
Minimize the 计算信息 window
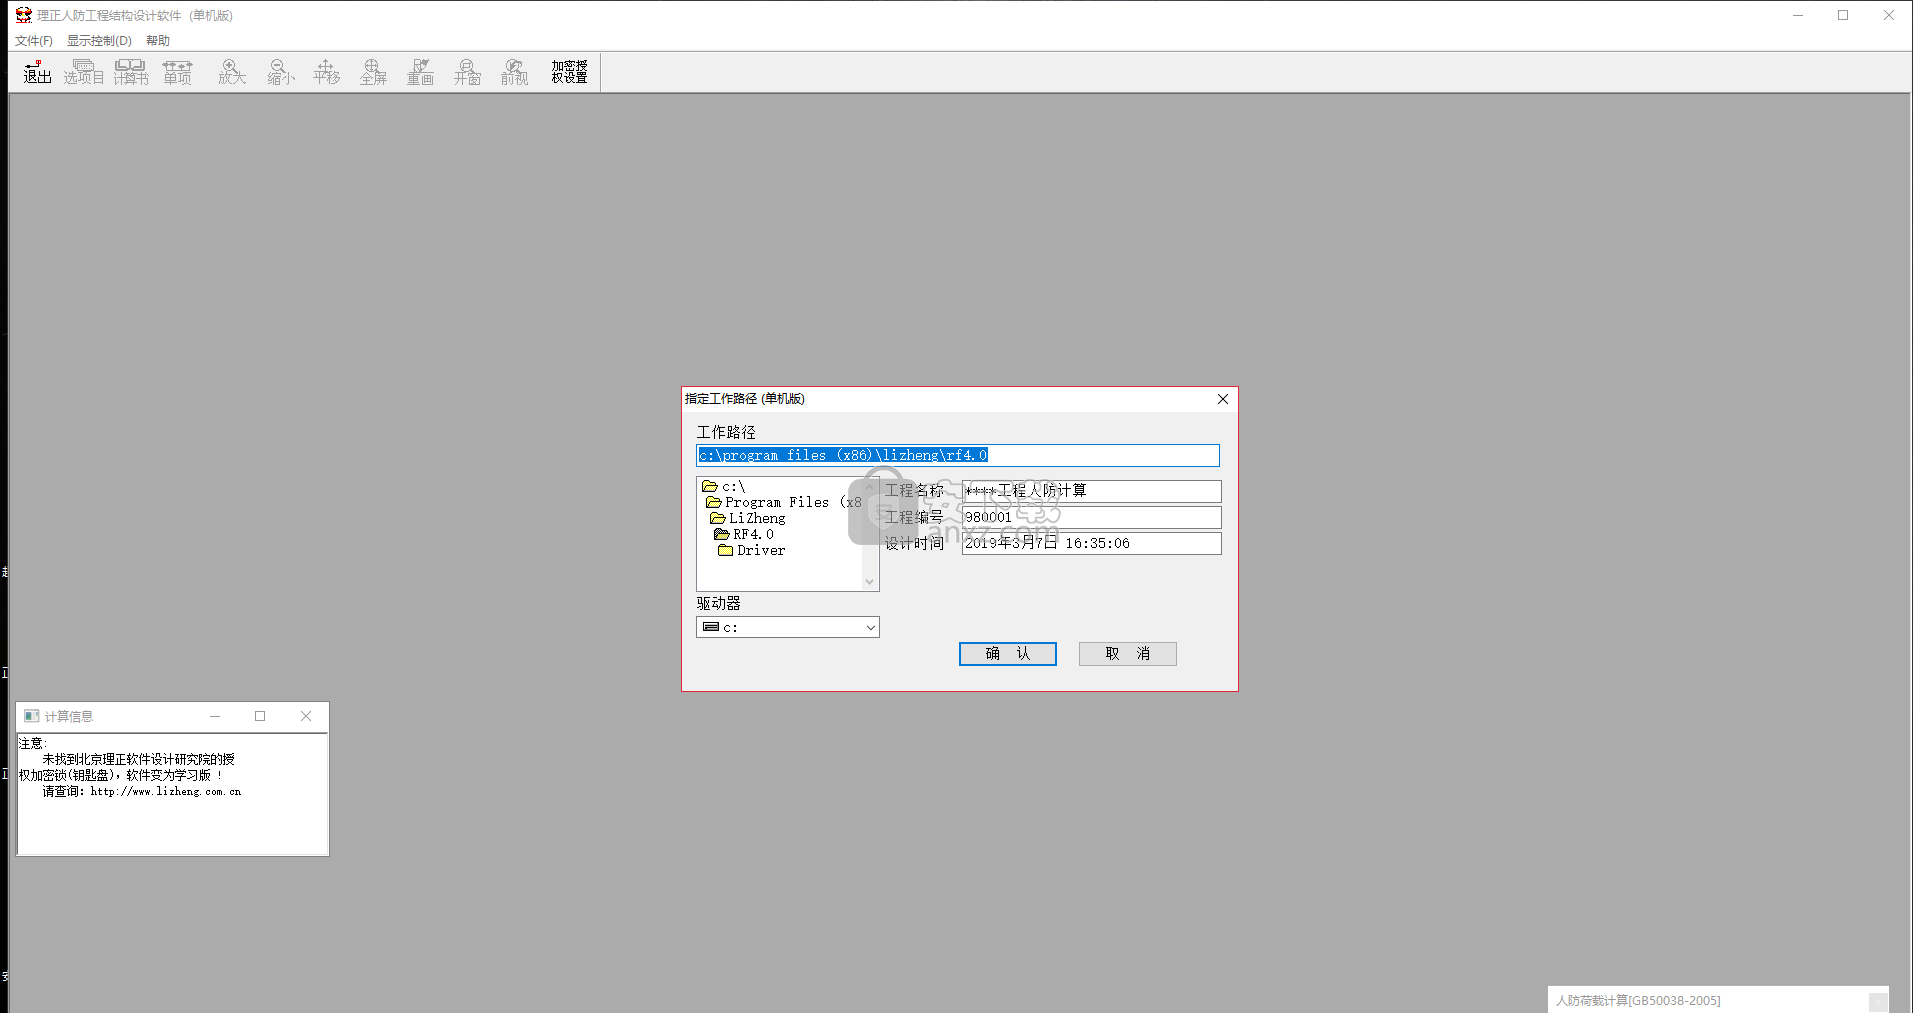[x=215, y=716]
